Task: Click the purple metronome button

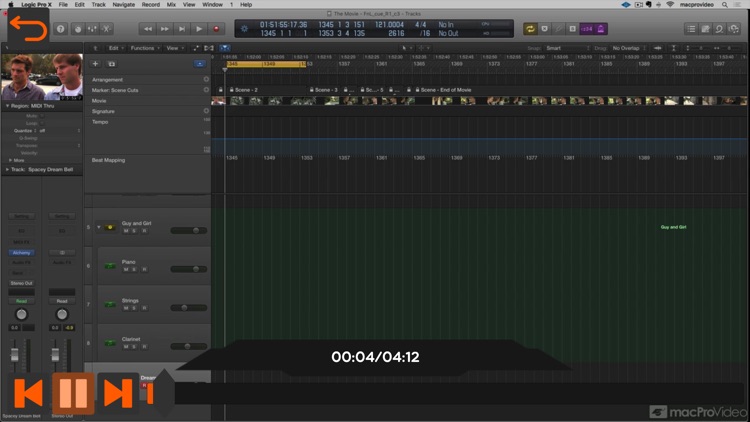Action: click(602, 29)
